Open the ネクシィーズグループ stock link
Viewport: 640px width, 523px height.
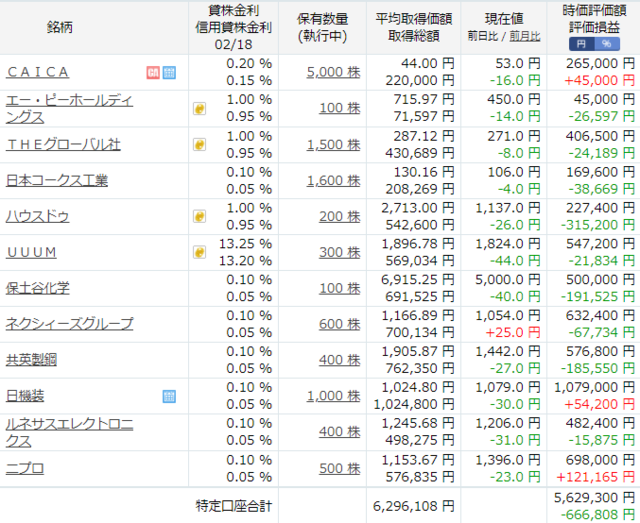click(69, 324)
